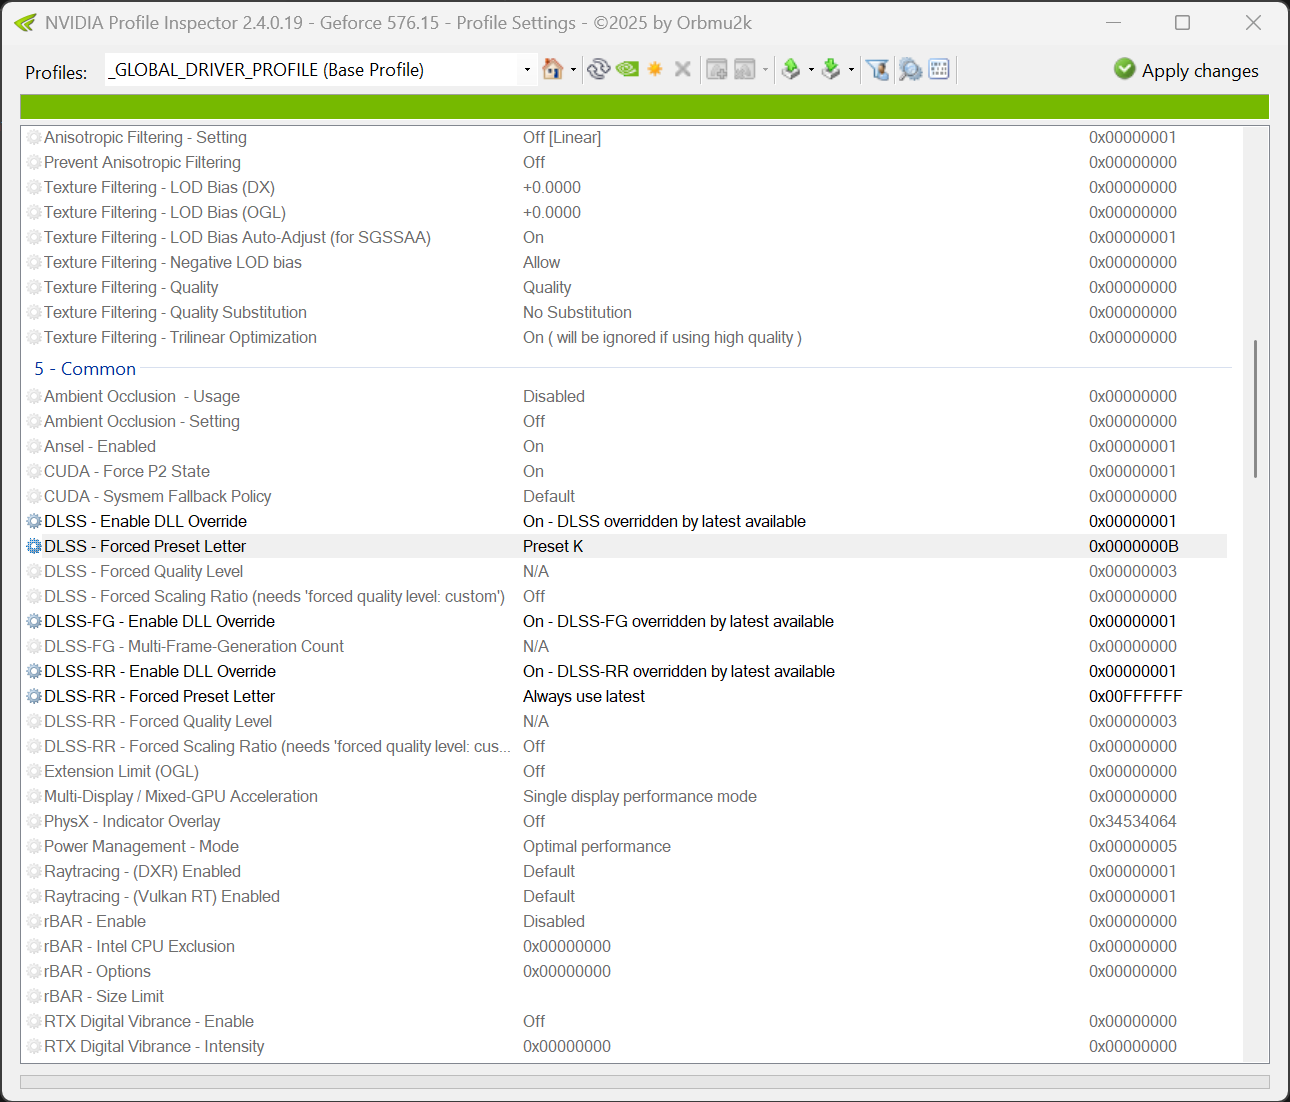
Task: Select 'CUDA - Sysmem Fallback Policy' setting
Action: tap(626, 496)
